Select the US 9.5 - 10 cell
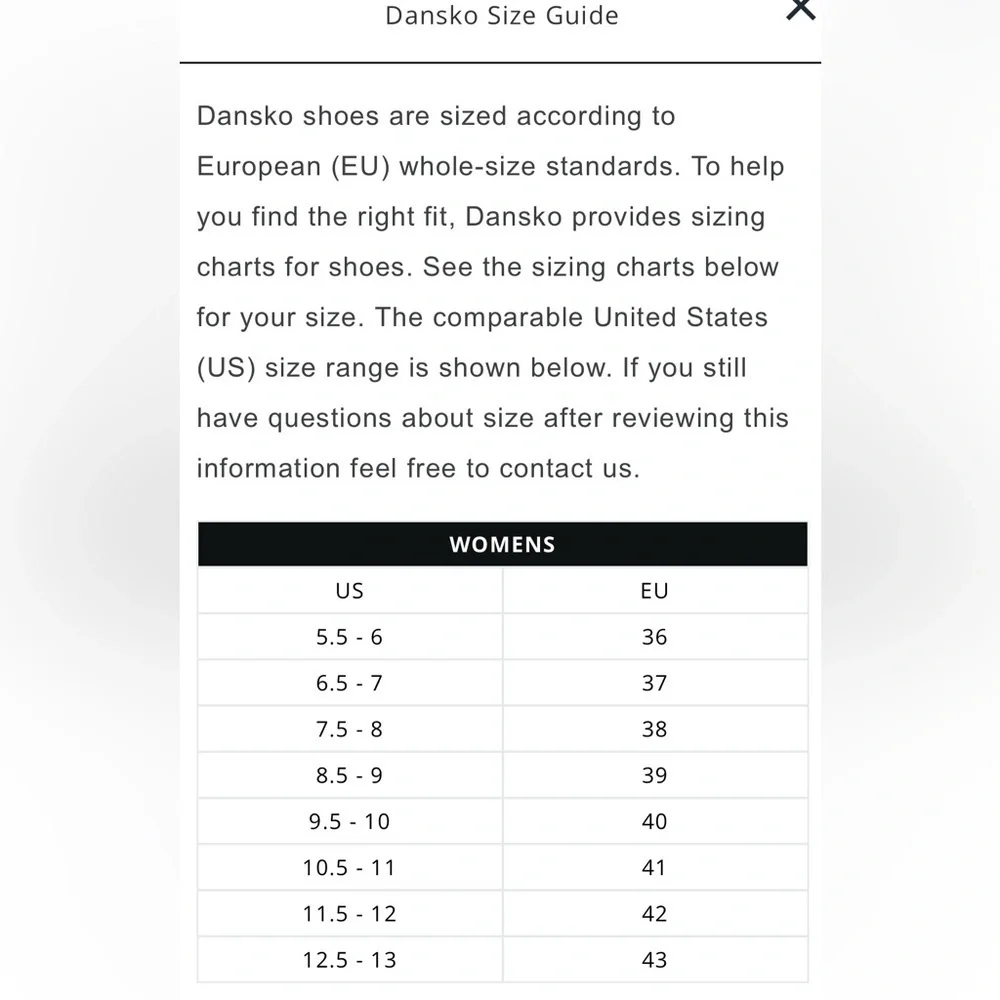The height and width of the screenshot is (1000, 1000). click(x=349, y=821)
